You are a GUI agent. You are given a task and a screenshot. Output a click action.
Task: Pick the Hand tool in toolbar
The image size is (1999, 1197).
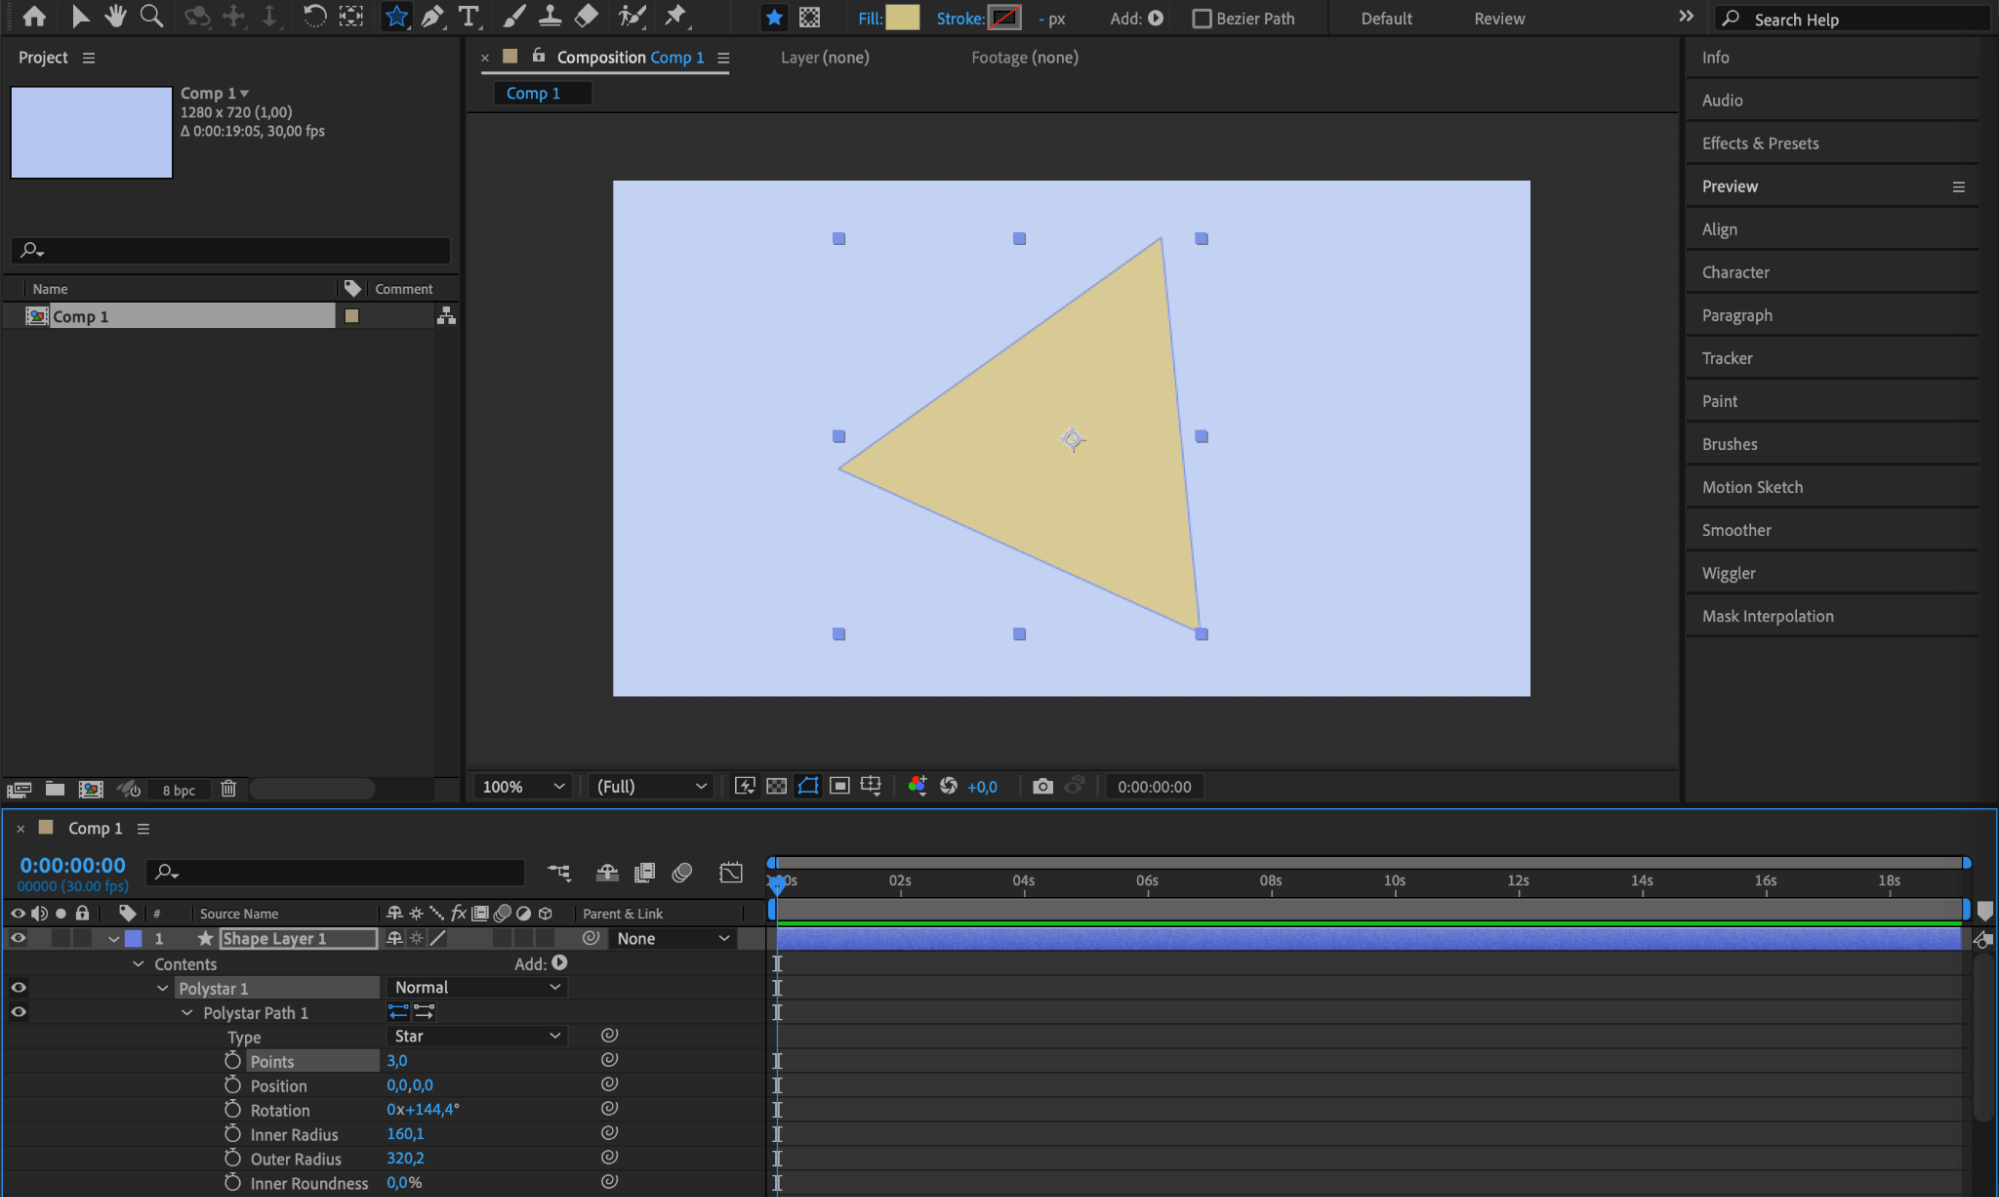tap(115, 16)
